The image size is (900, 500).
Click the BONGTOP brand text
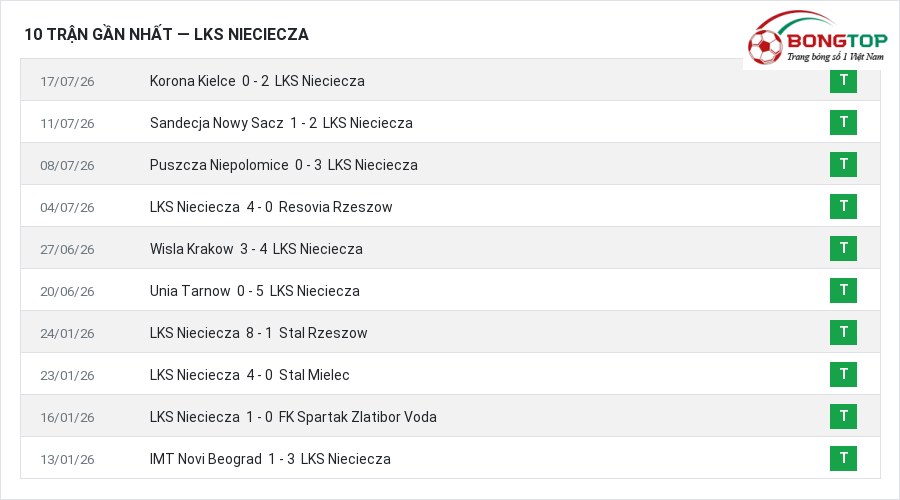[x=837, y=41]
